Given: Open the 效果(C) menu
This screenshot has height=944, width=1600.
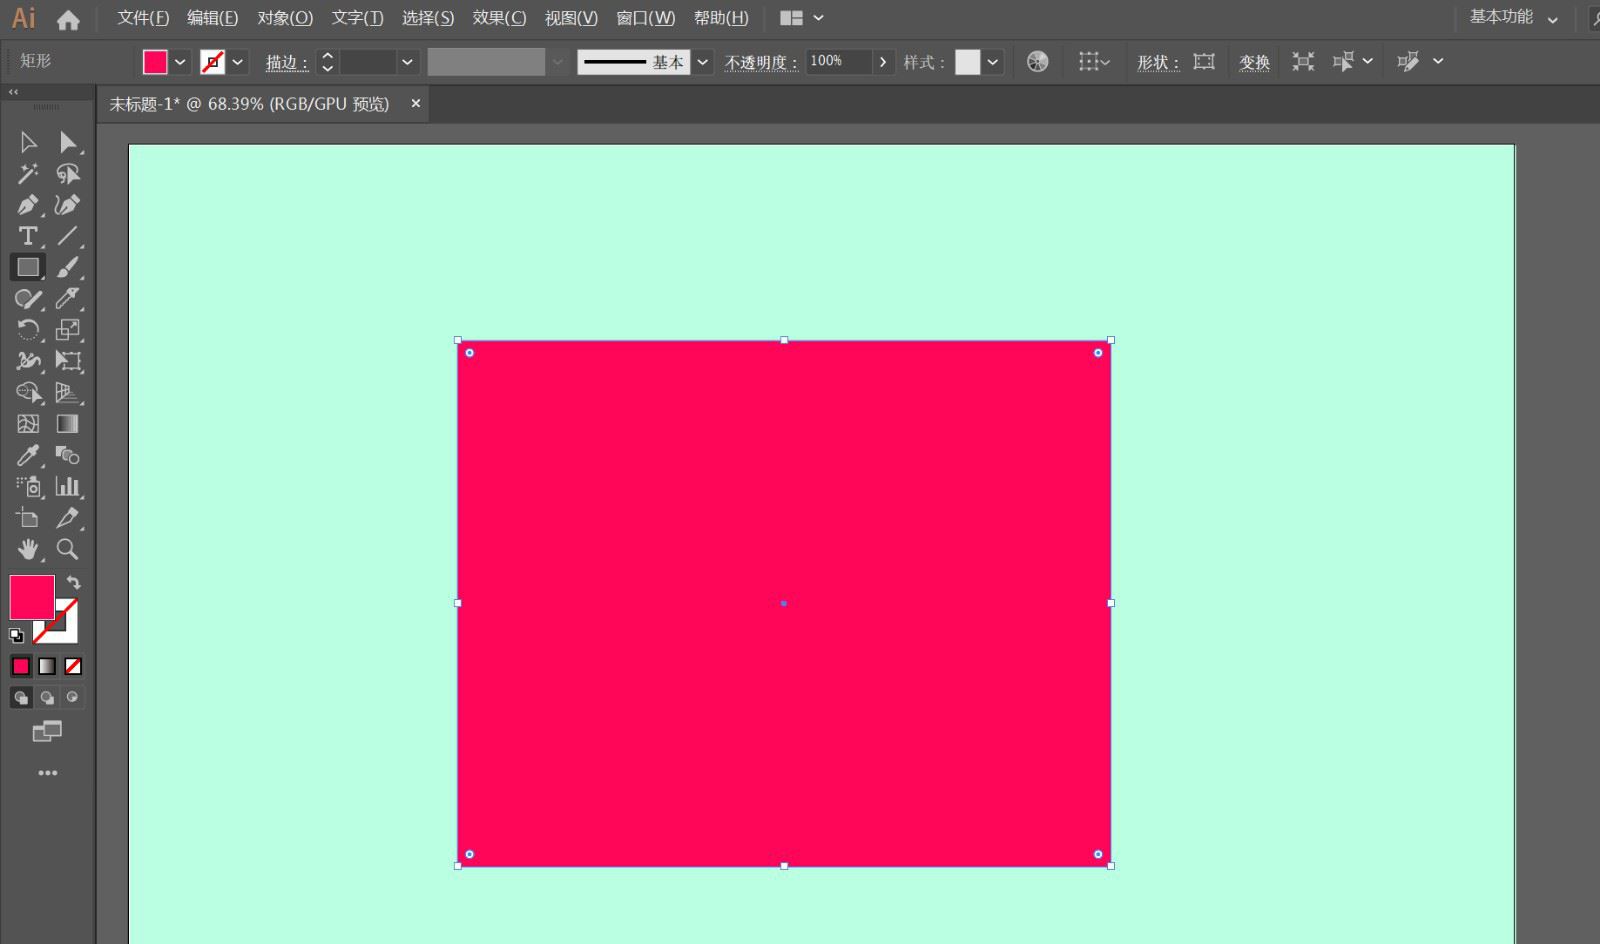Looking at the screenshot, I should [499, 18].
